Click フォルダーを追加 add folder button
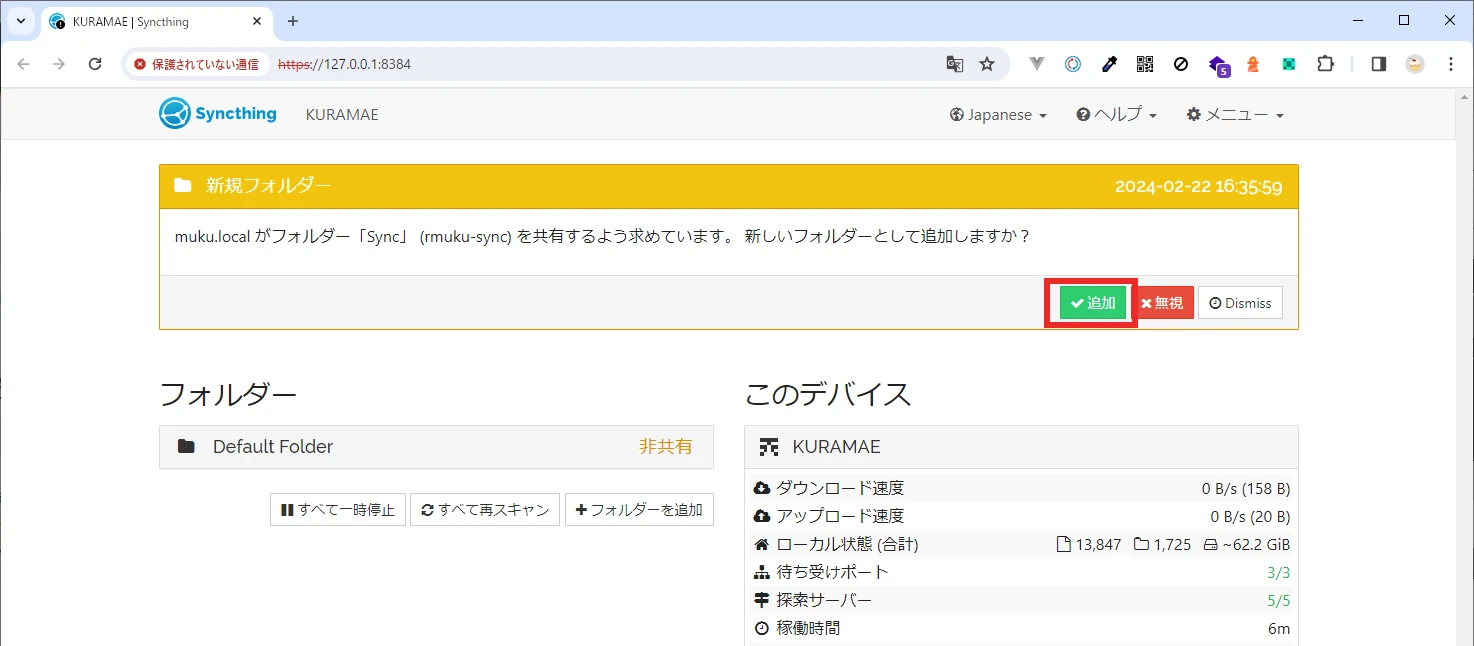 point(639,510)
